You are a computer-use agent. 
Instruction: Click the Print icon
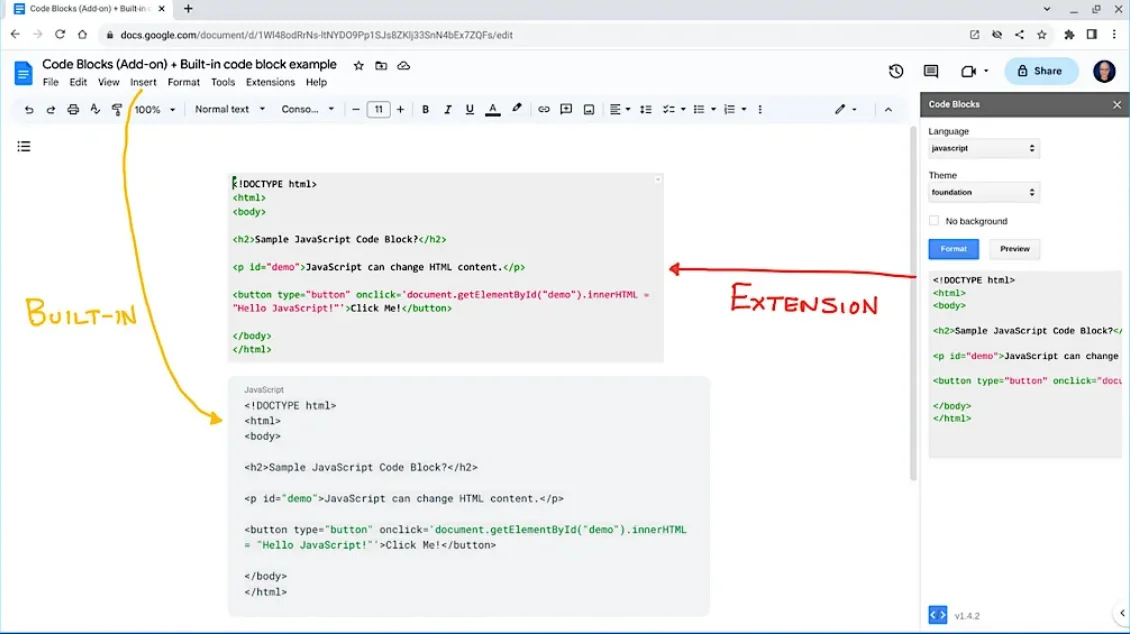click(x=73, y=110)
